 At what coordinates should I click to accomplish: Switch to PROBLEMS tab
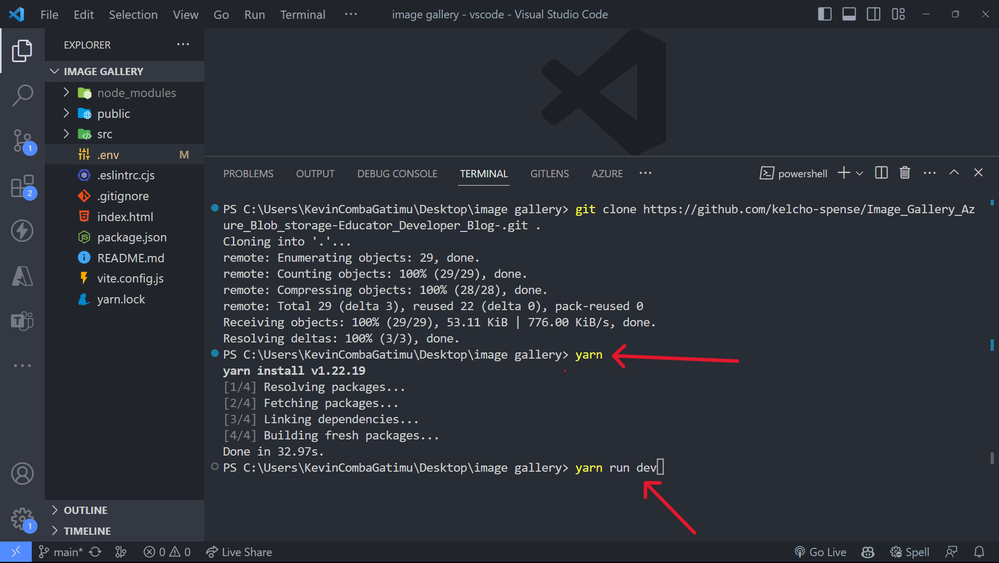(248, 174)
